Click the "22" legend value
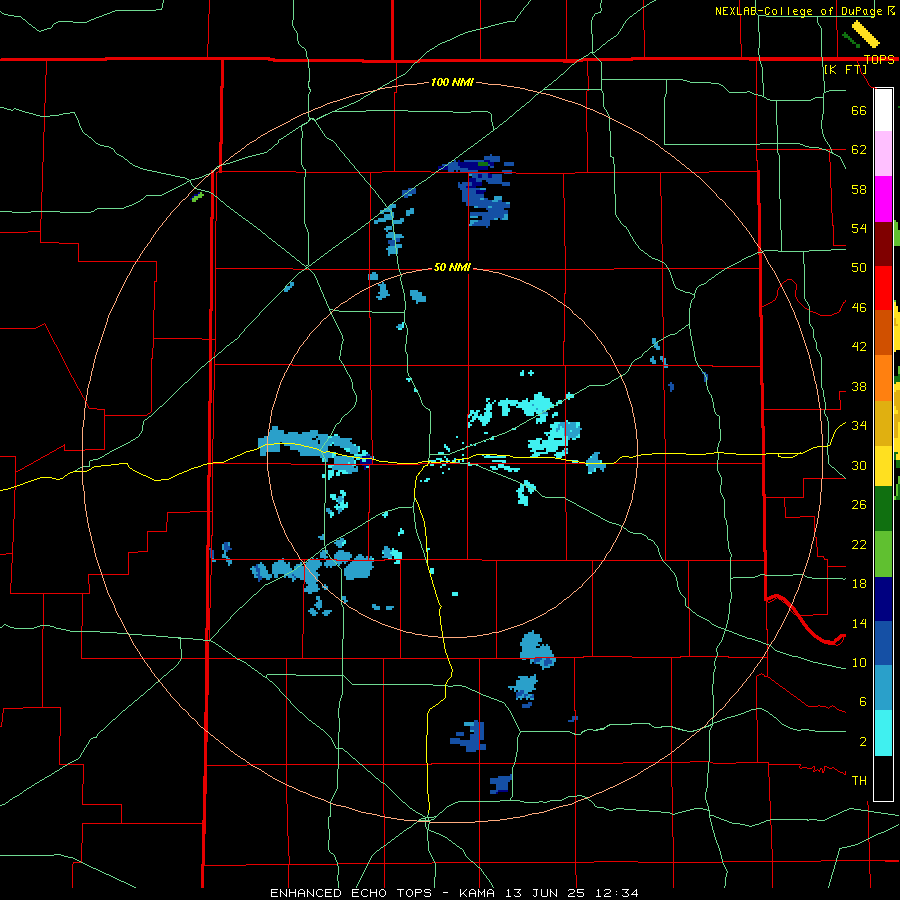 [859, 544]
